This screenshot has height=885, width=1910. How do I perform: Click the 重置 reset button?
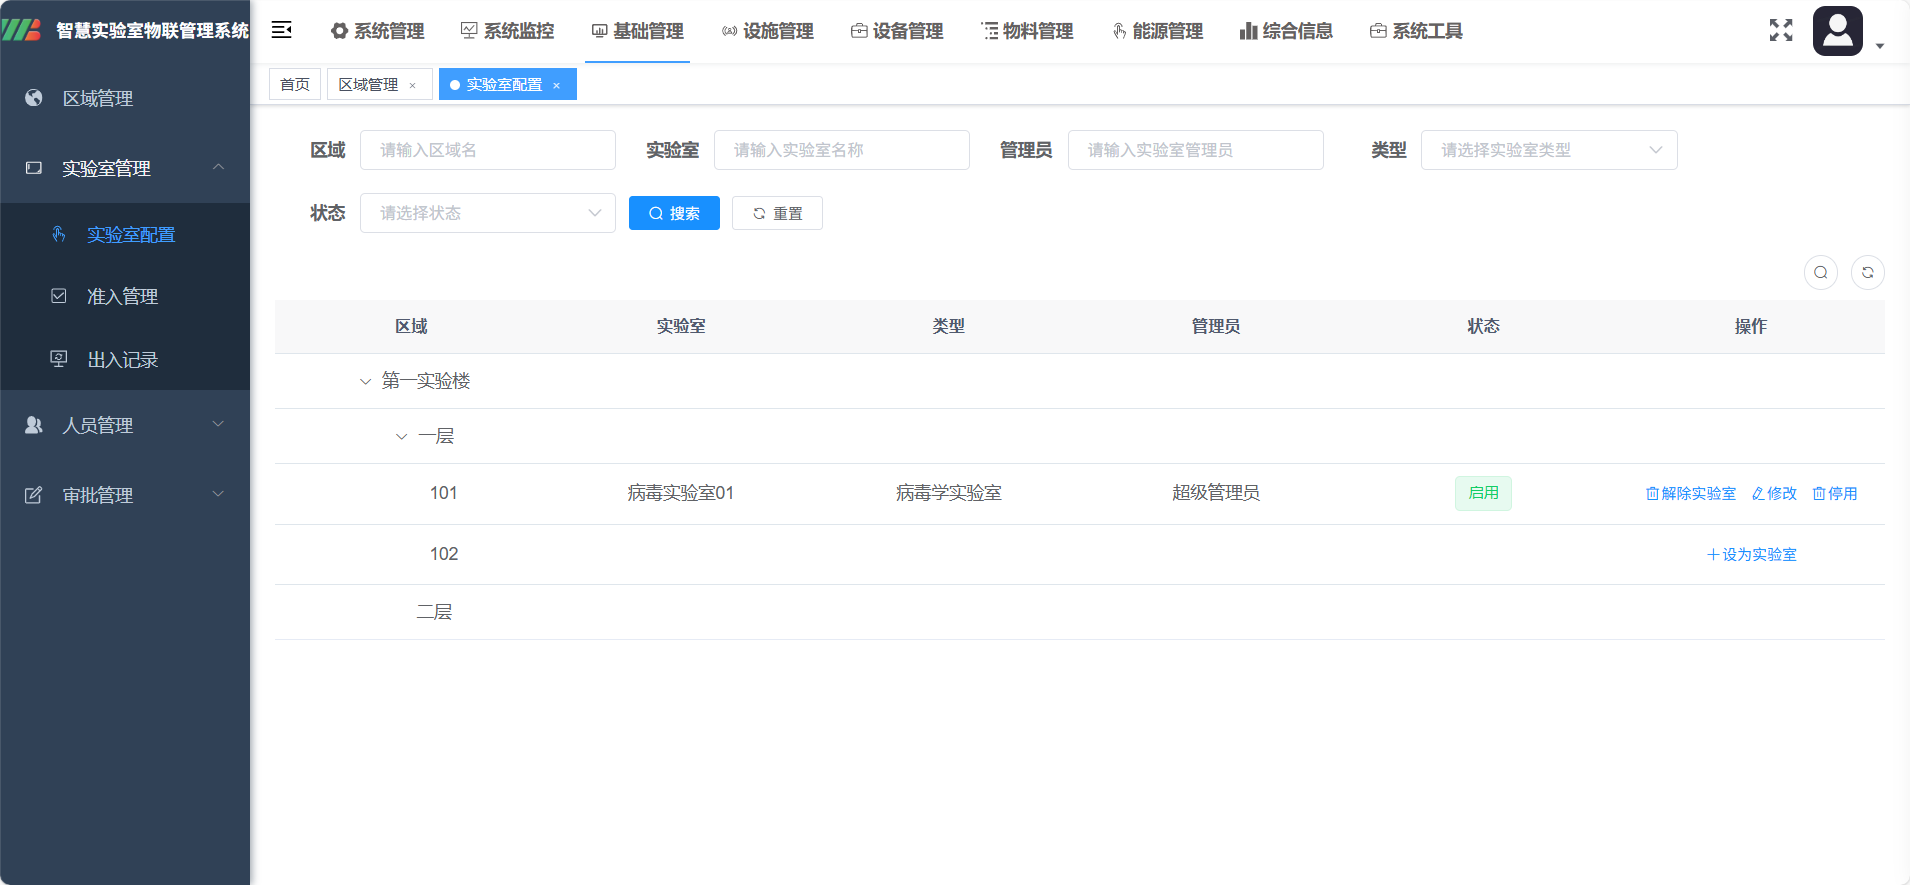point(777,213)
